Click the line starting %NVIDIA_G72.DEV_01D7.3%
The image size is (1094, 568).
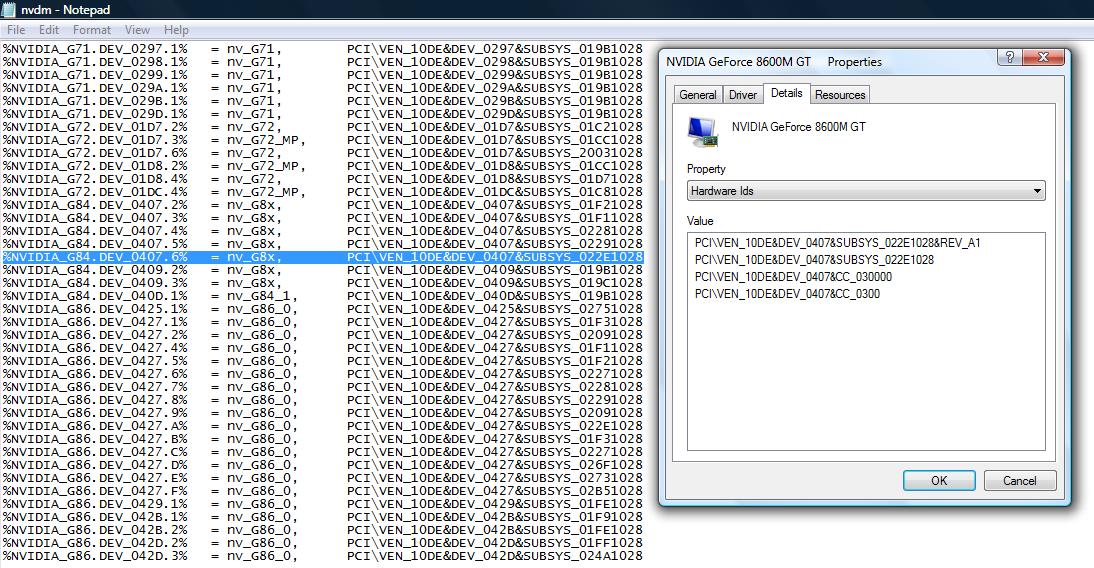tap(322, 140)
